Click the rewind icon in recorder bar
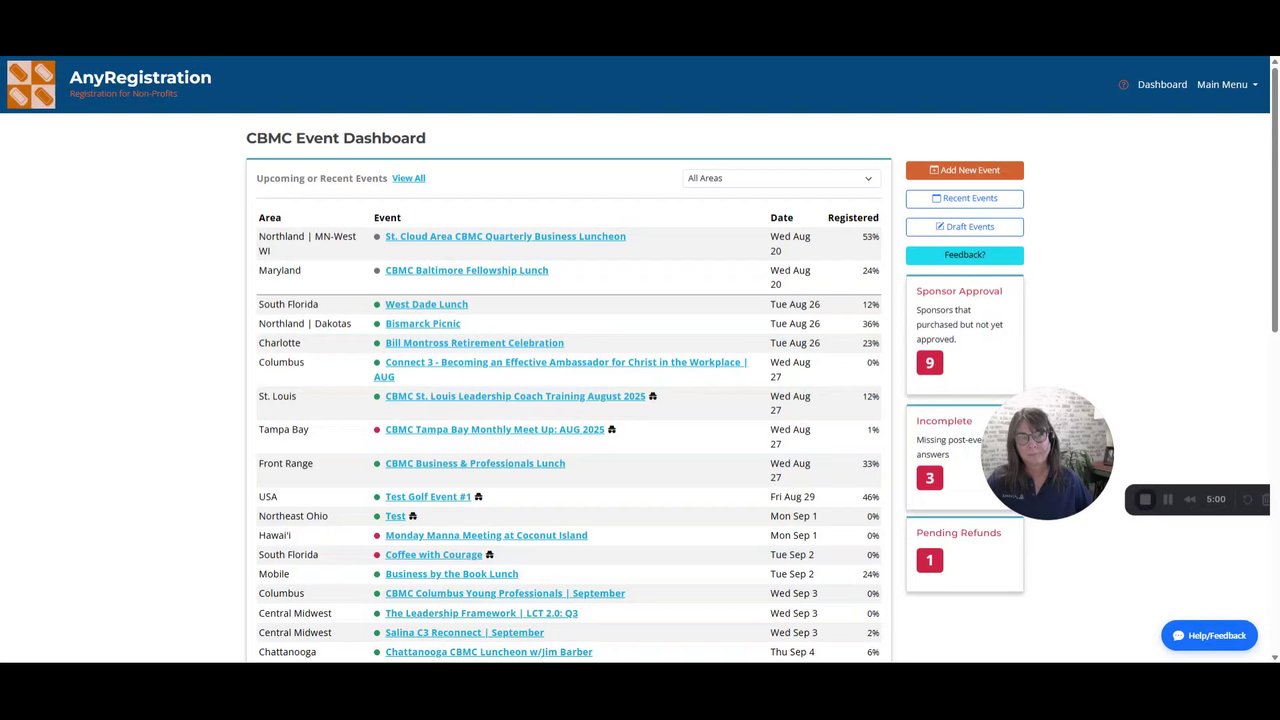1280x720 pixels. click(x=1190, y=500)
